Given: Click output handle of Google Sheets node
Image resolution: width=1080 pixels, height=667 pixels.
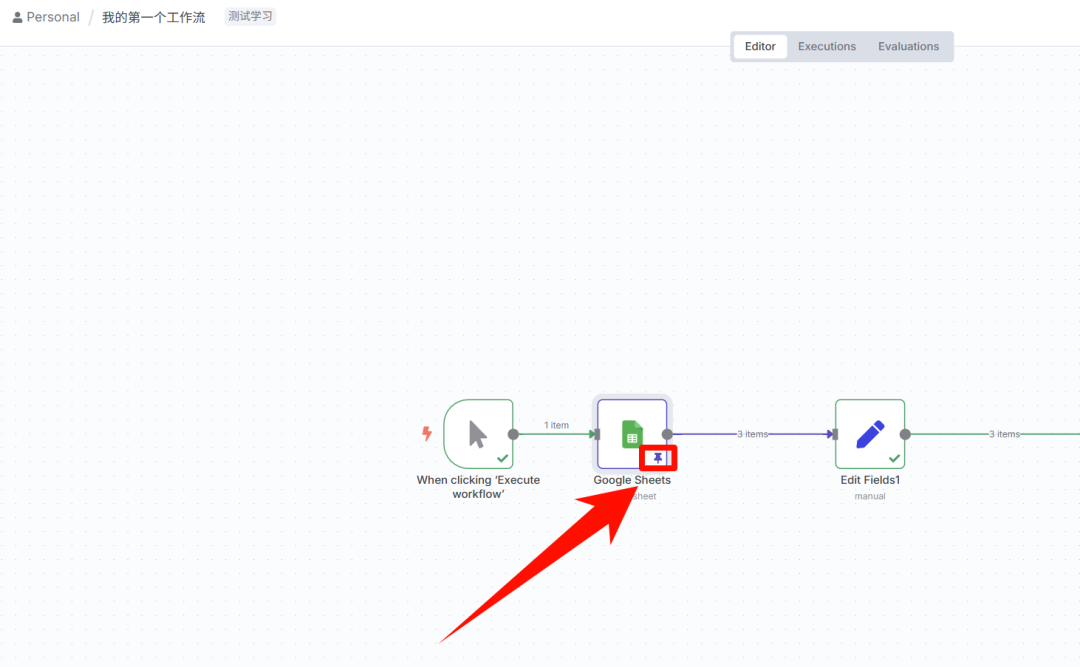Looking at the screenshot, I should (667, 434).
